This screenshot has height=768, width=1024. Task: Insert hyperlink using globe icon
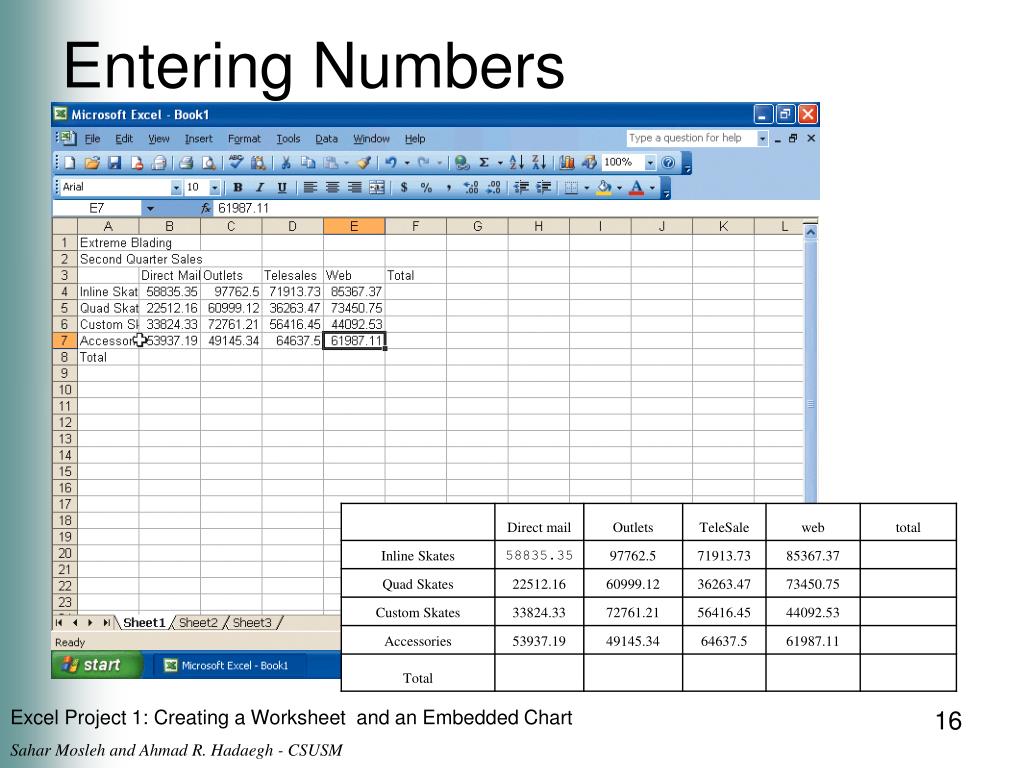click(x=462, y=163)
